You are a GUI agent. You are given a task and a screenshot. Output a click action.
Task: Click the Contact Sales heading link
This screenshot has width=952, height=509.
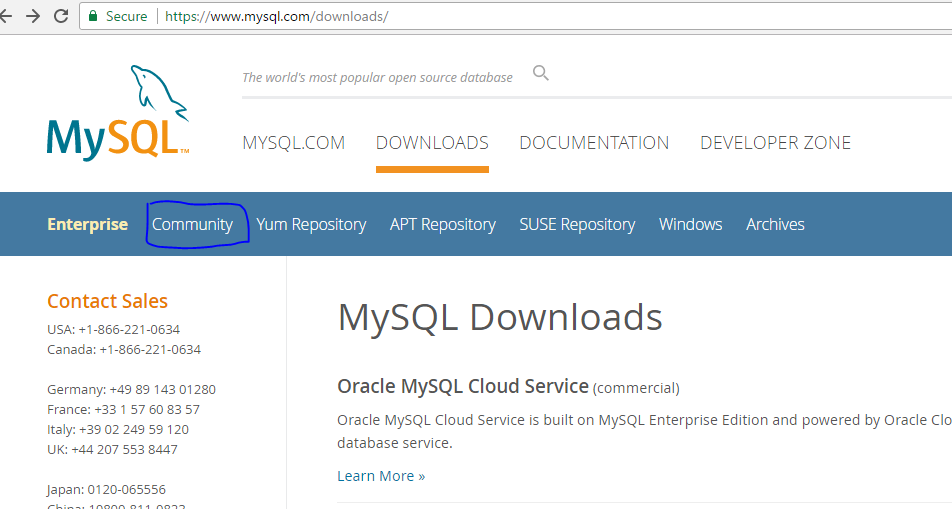[107, 301]
